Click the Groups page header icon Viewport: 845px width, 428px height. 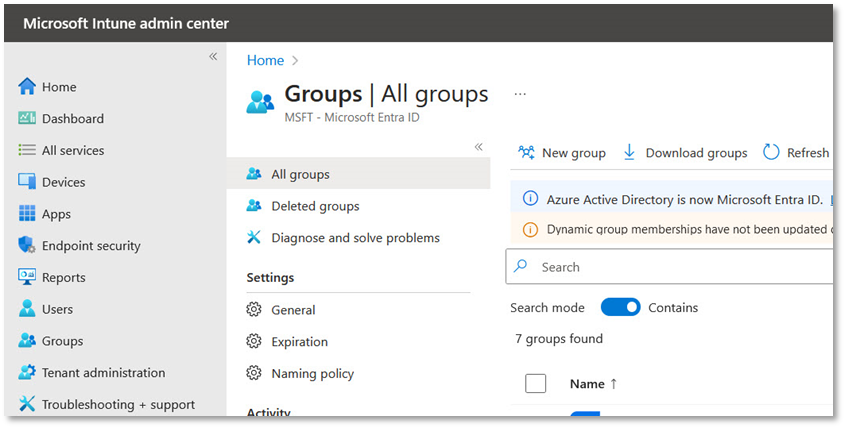click(260, 101)
